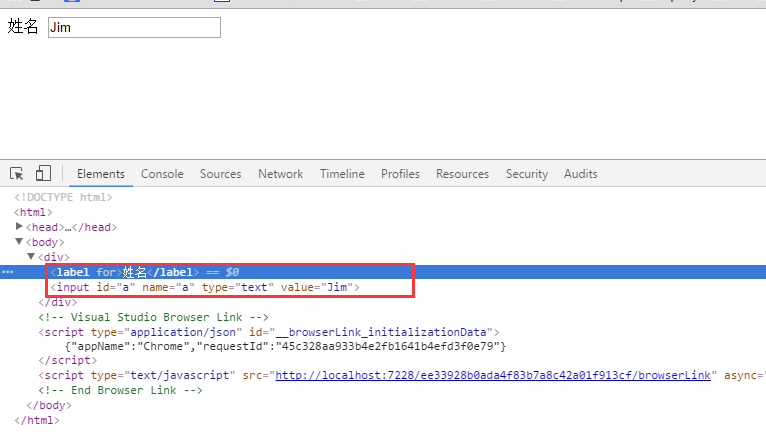Click the appName Chrome JSON text line
This screenshot has height=438, width=766.
285,347
